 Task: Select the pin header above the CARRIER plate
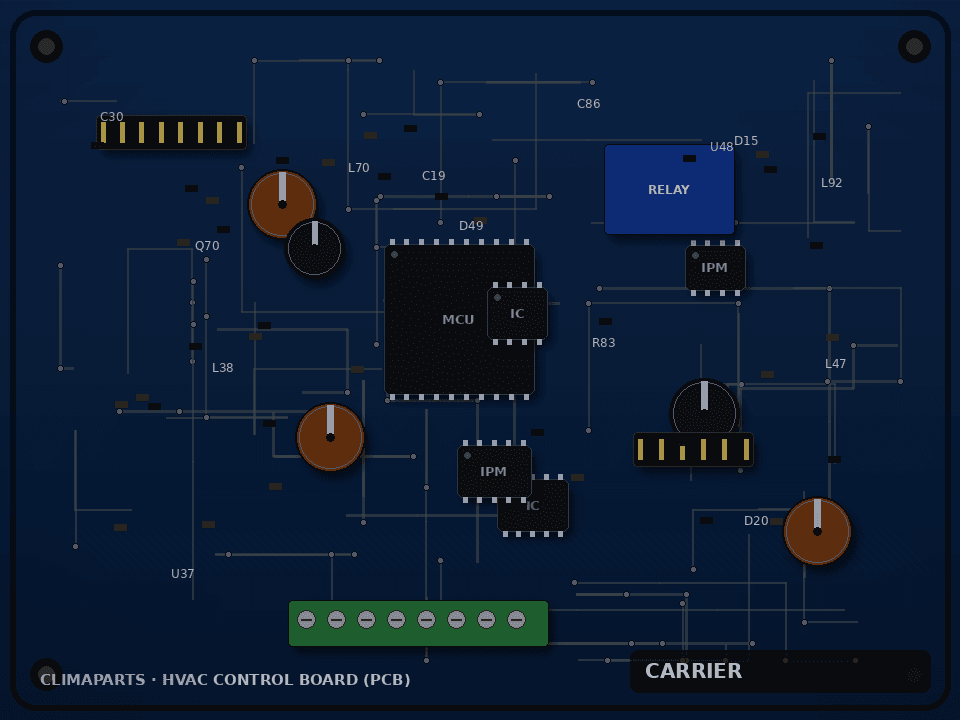coord(693,449)
